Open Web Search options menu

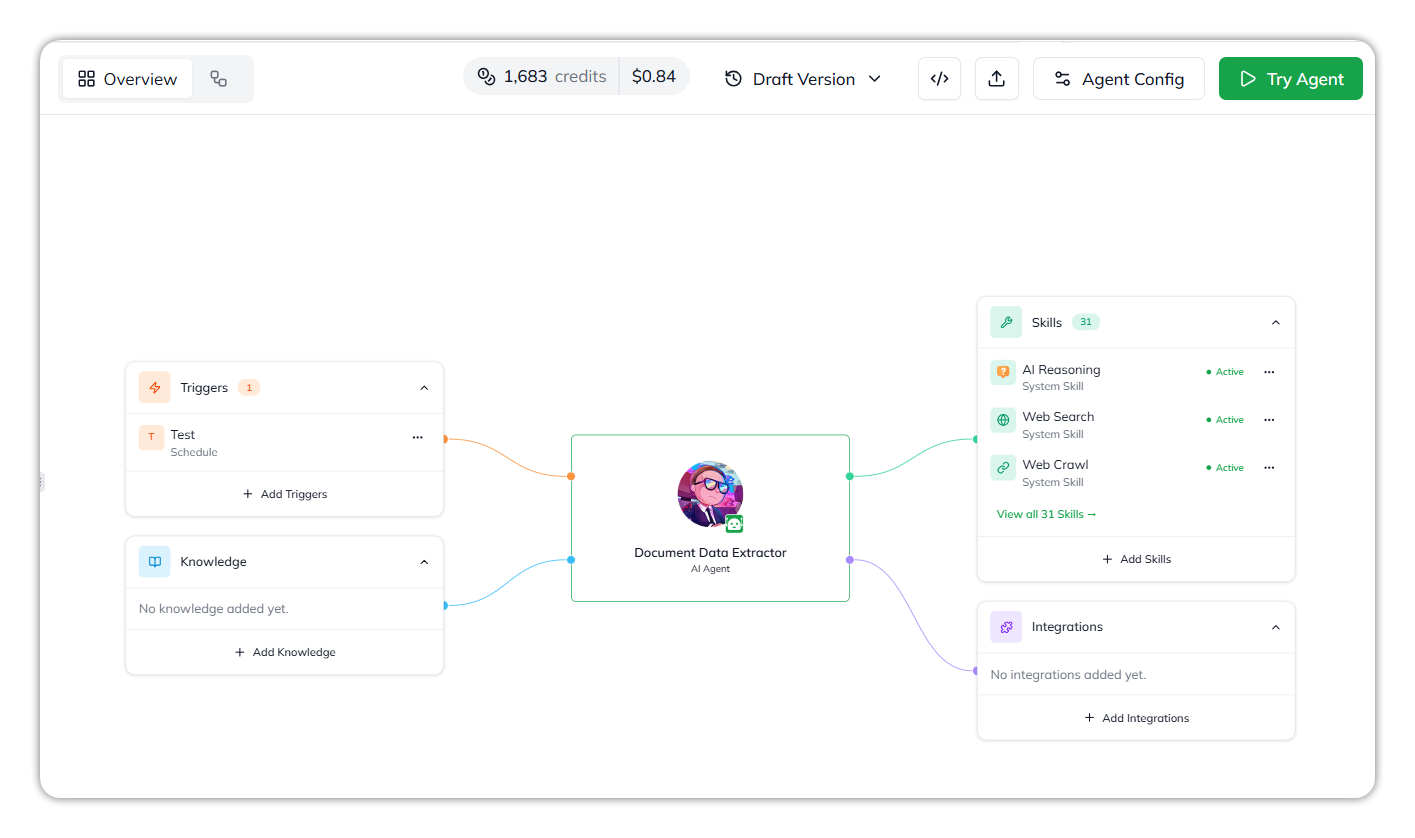pyautogui.click(x=1269, y=420)
